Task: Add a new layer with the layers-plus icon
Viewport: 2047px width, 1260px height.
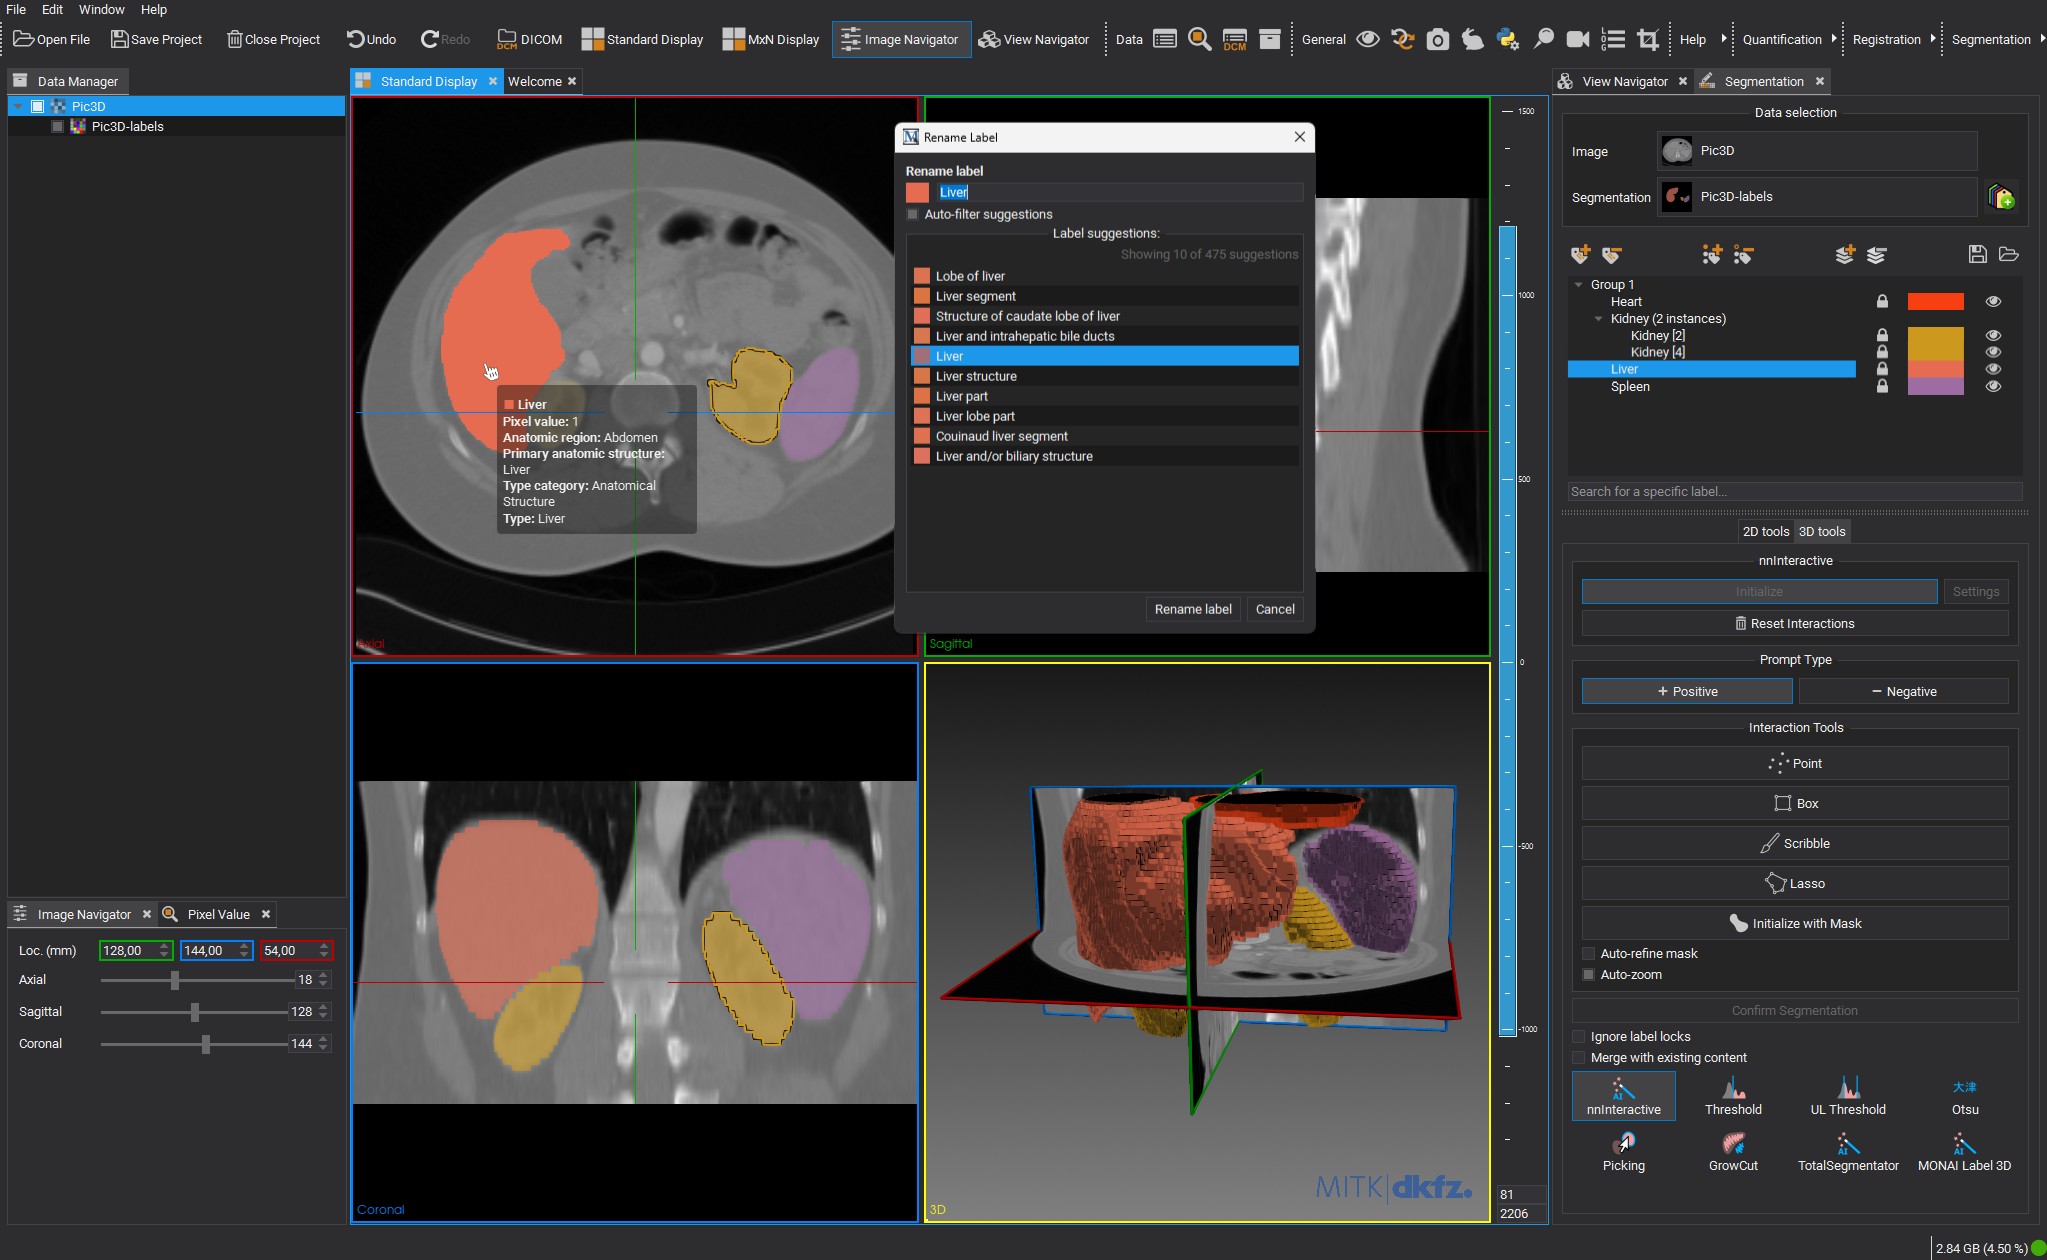Action: (1845, 255)
